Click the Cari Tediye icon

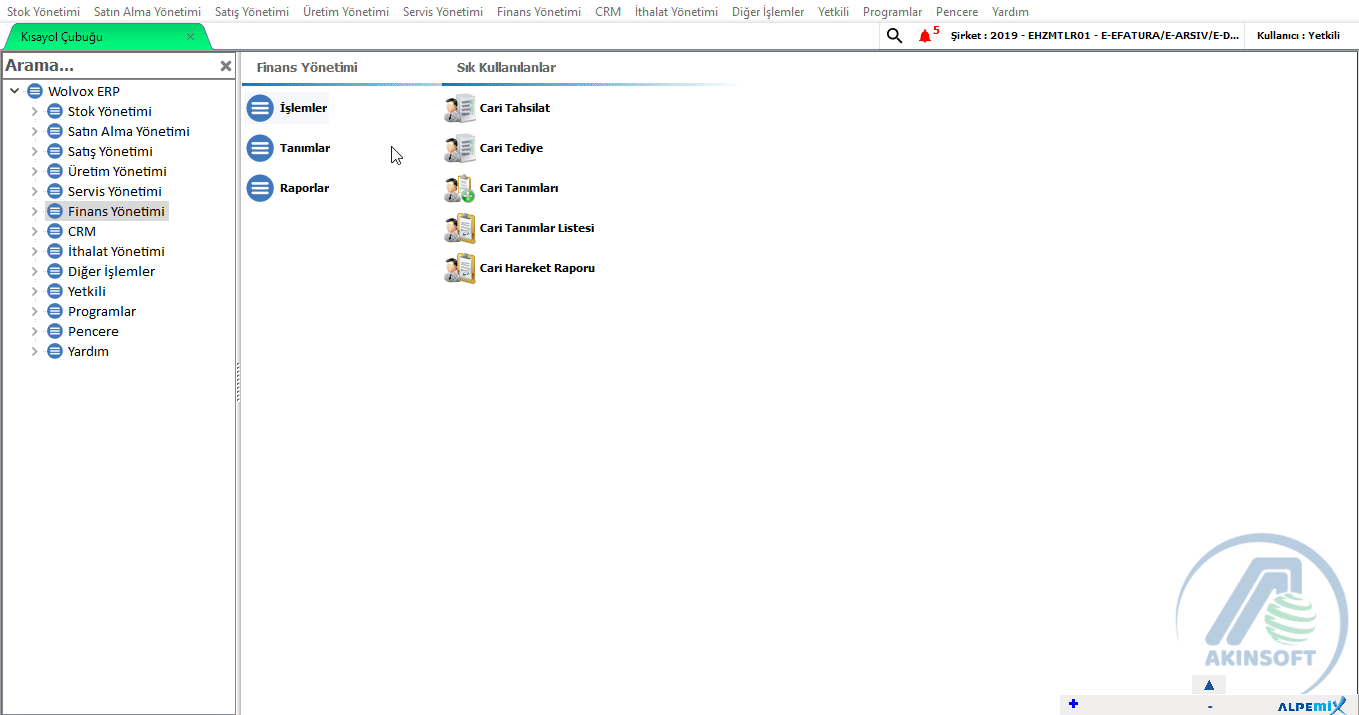click(460, 148)
